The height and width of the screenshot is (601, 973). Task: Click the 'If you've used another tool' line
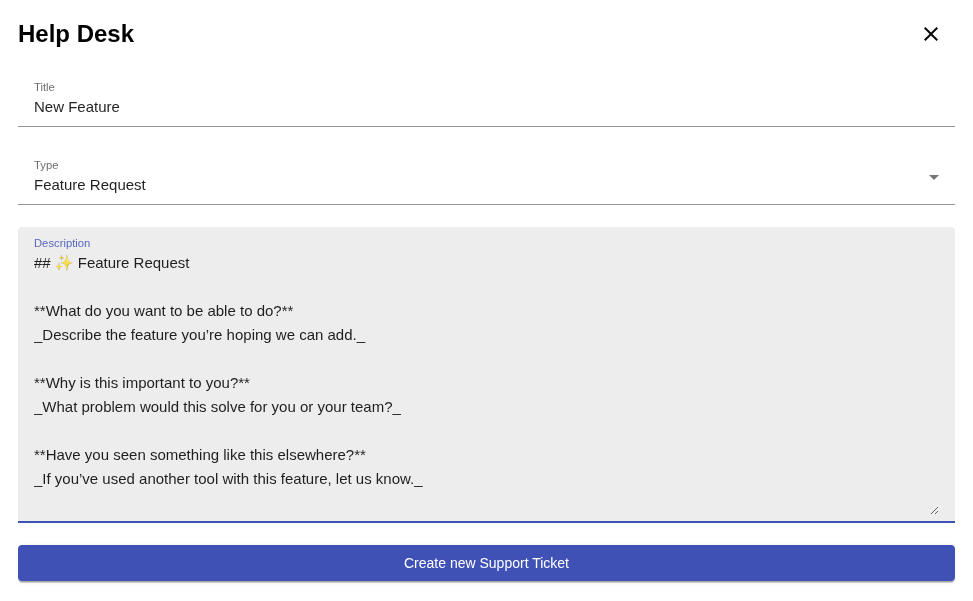tap(228, 479)
